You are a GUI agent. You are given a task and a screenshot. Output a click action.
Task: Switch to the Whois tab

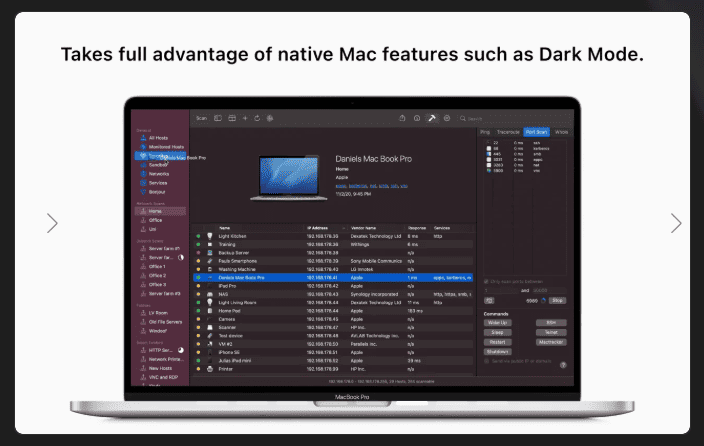pyautogui.click(x=561, y=132)
